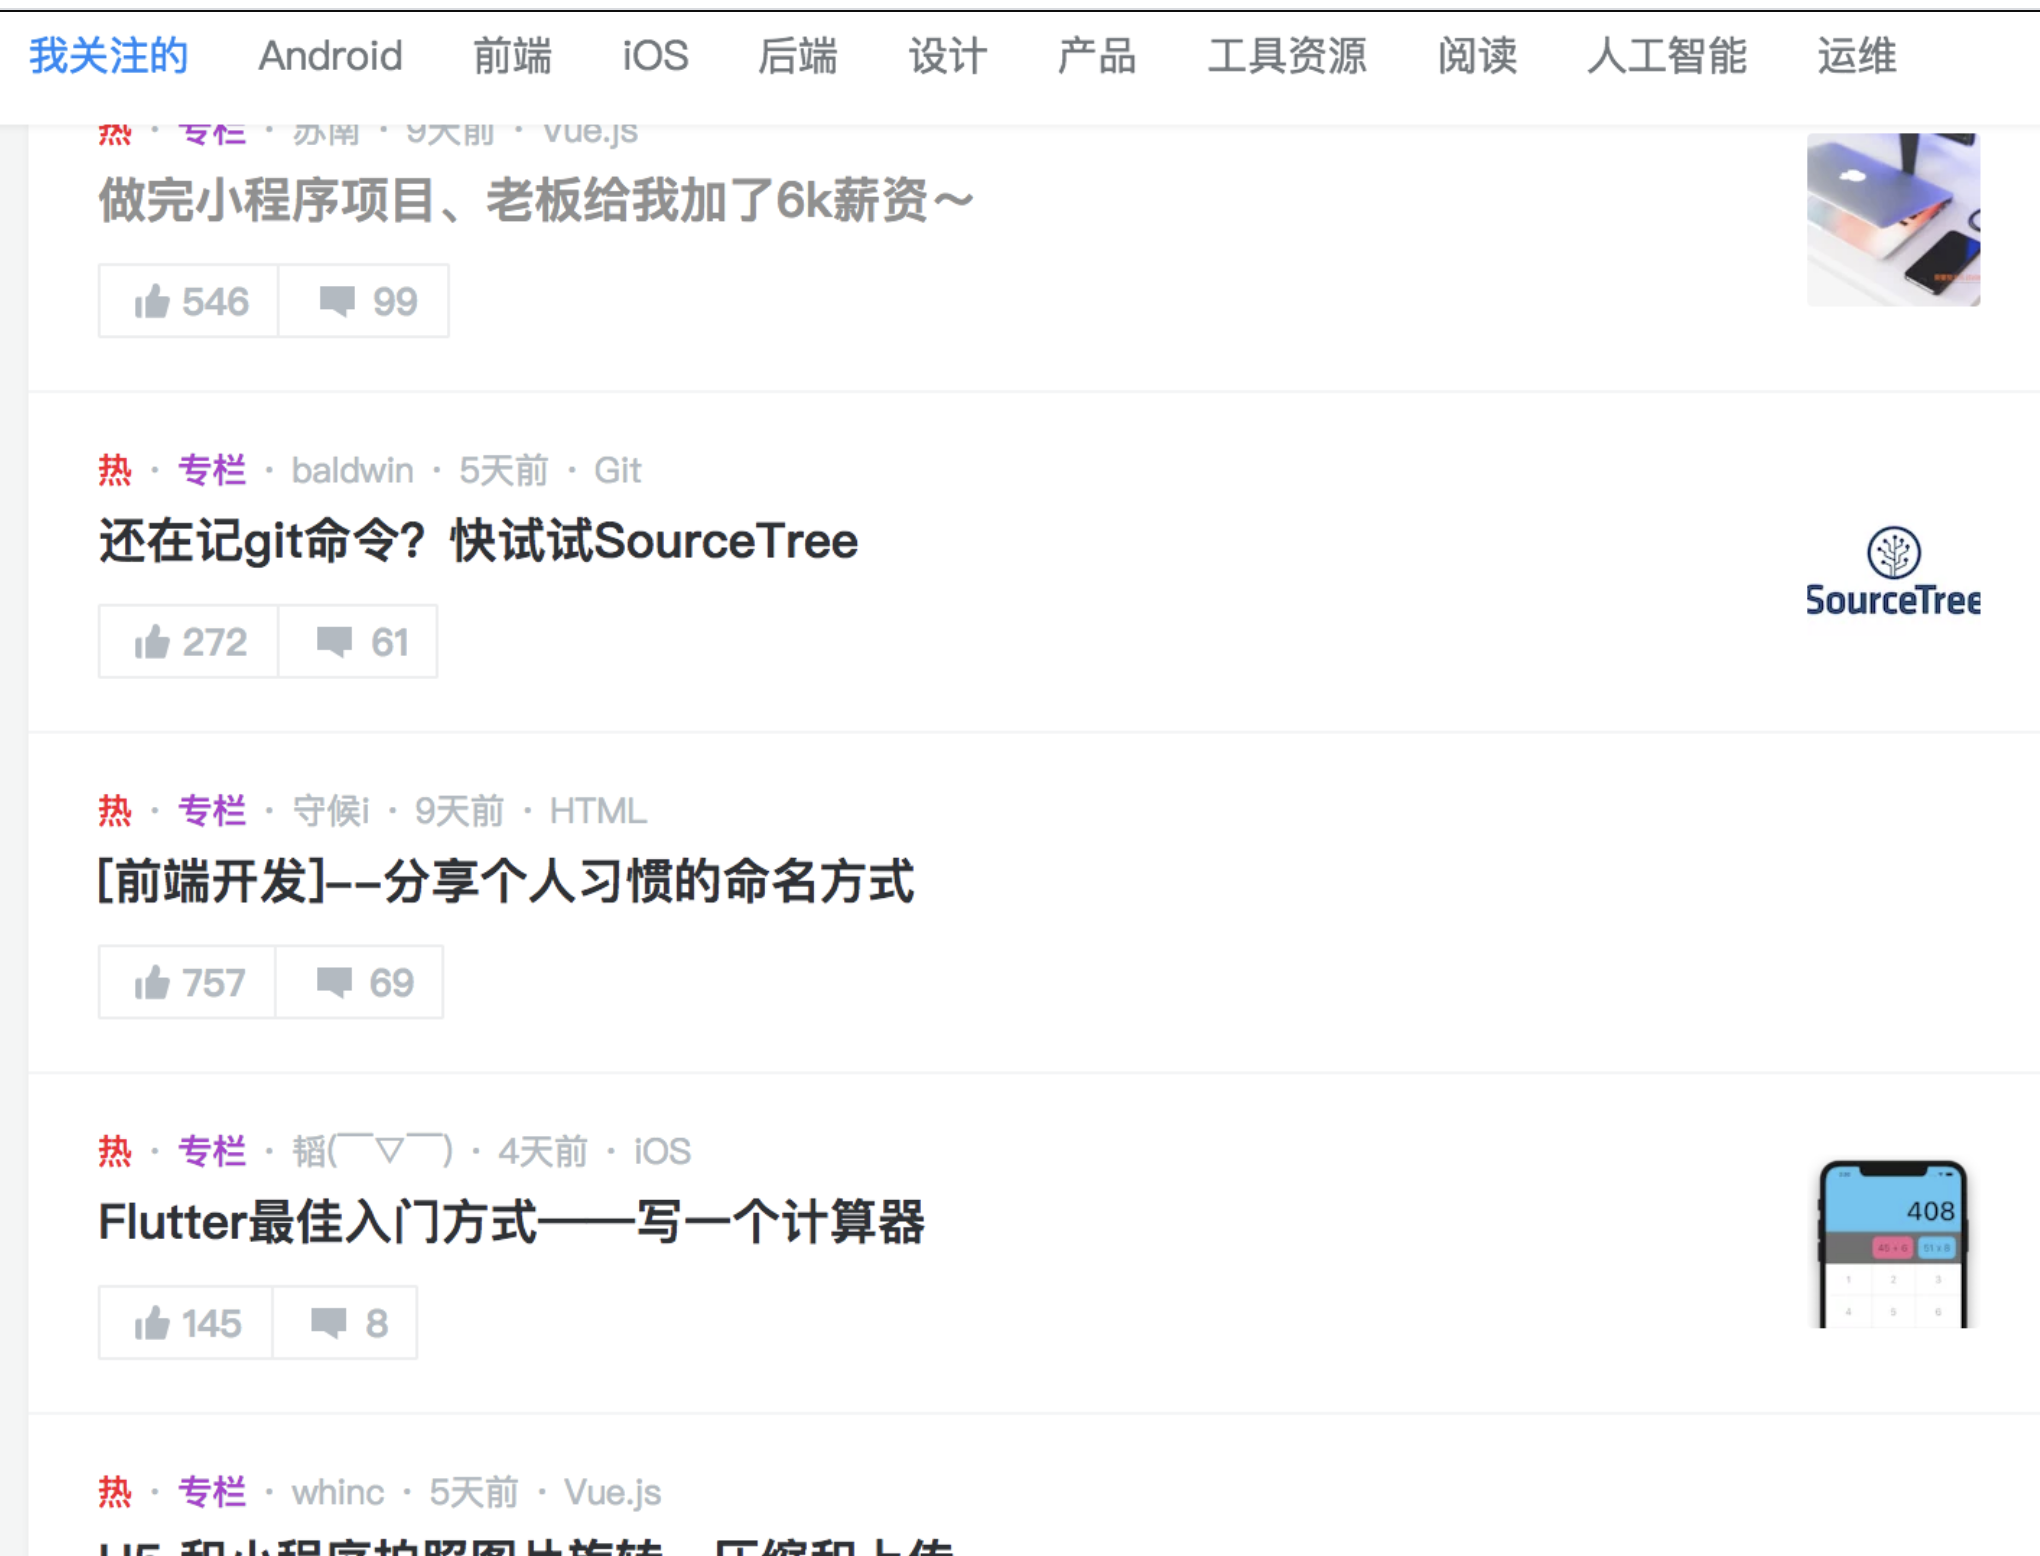Filter by the Git tag
Screen dimensions: 2040x1556
(x=617, y=470)
